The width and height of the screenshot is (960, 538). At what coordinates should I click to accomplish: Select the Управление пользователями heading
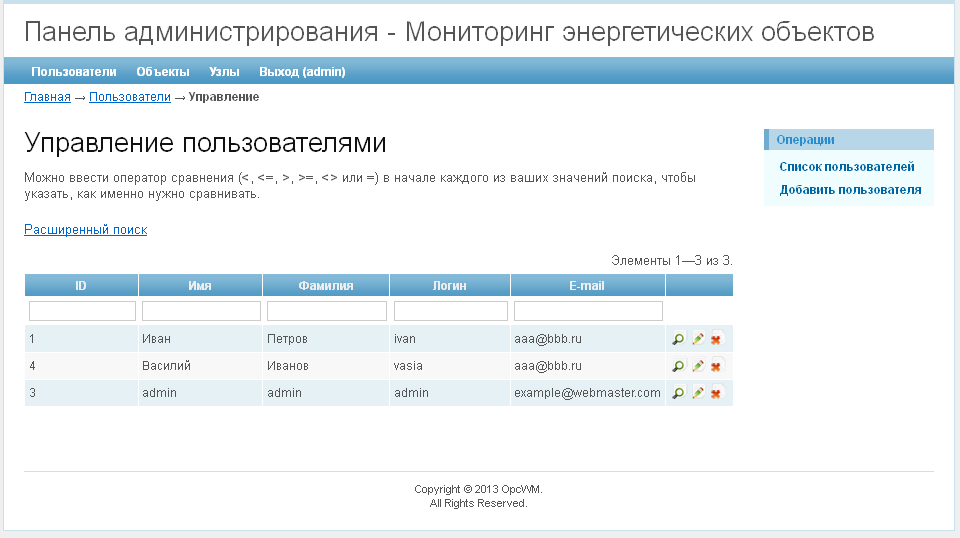tap(205, 143)
